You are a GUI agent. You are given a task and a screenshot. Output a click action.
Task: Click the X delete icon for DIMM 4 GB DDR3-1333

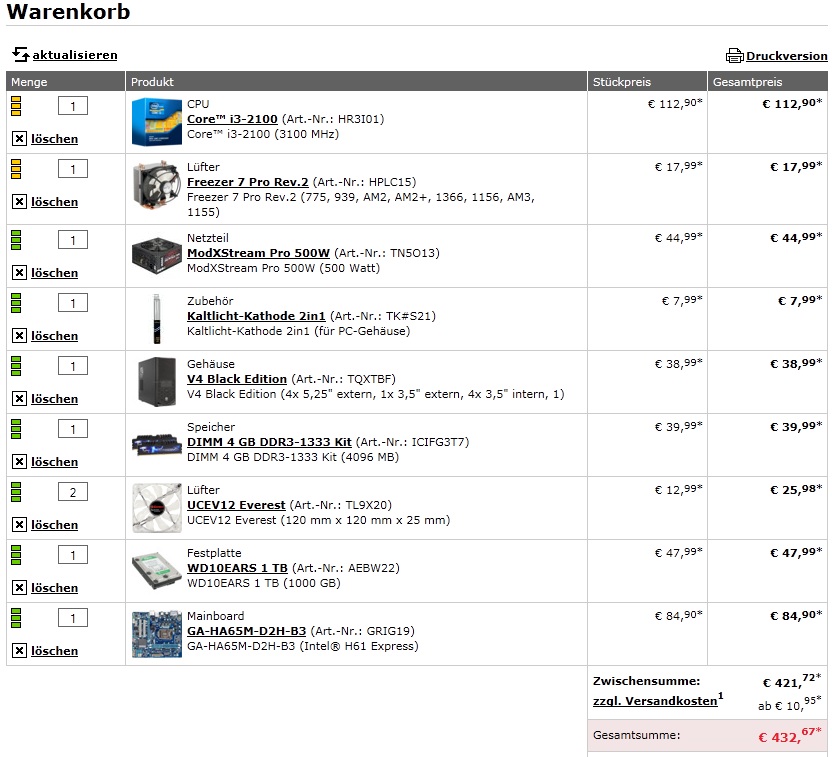click(19, 462)
